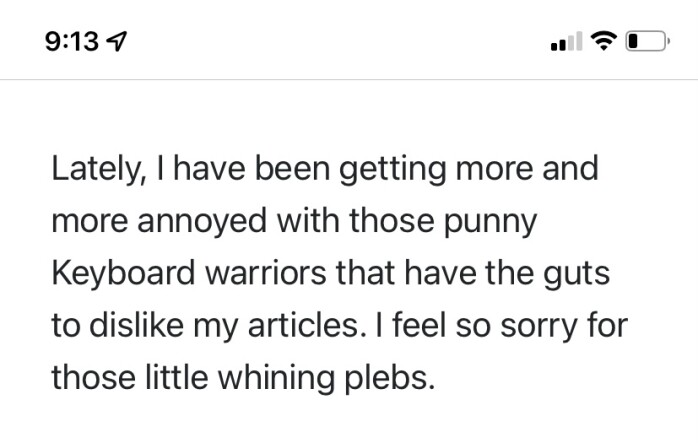
Task: Tap the location arrow icon in status bar
Action: (x=117, y=41)
